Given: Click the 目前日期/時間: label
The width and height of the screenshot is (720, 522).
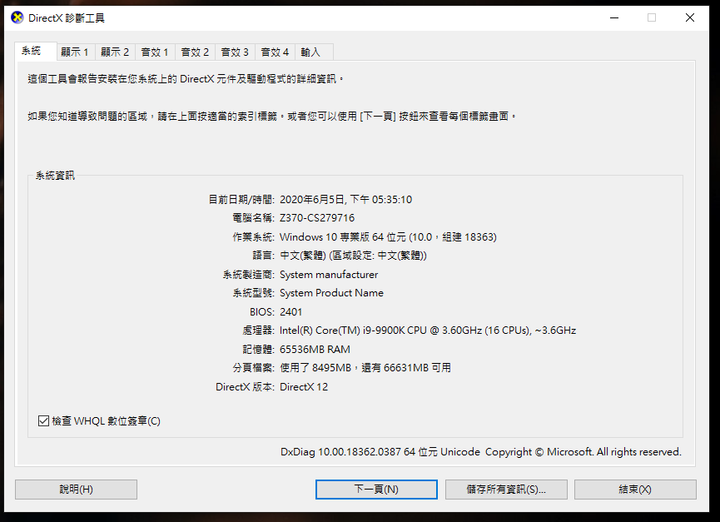Looking at the screenshot, I should click(242, 199).
